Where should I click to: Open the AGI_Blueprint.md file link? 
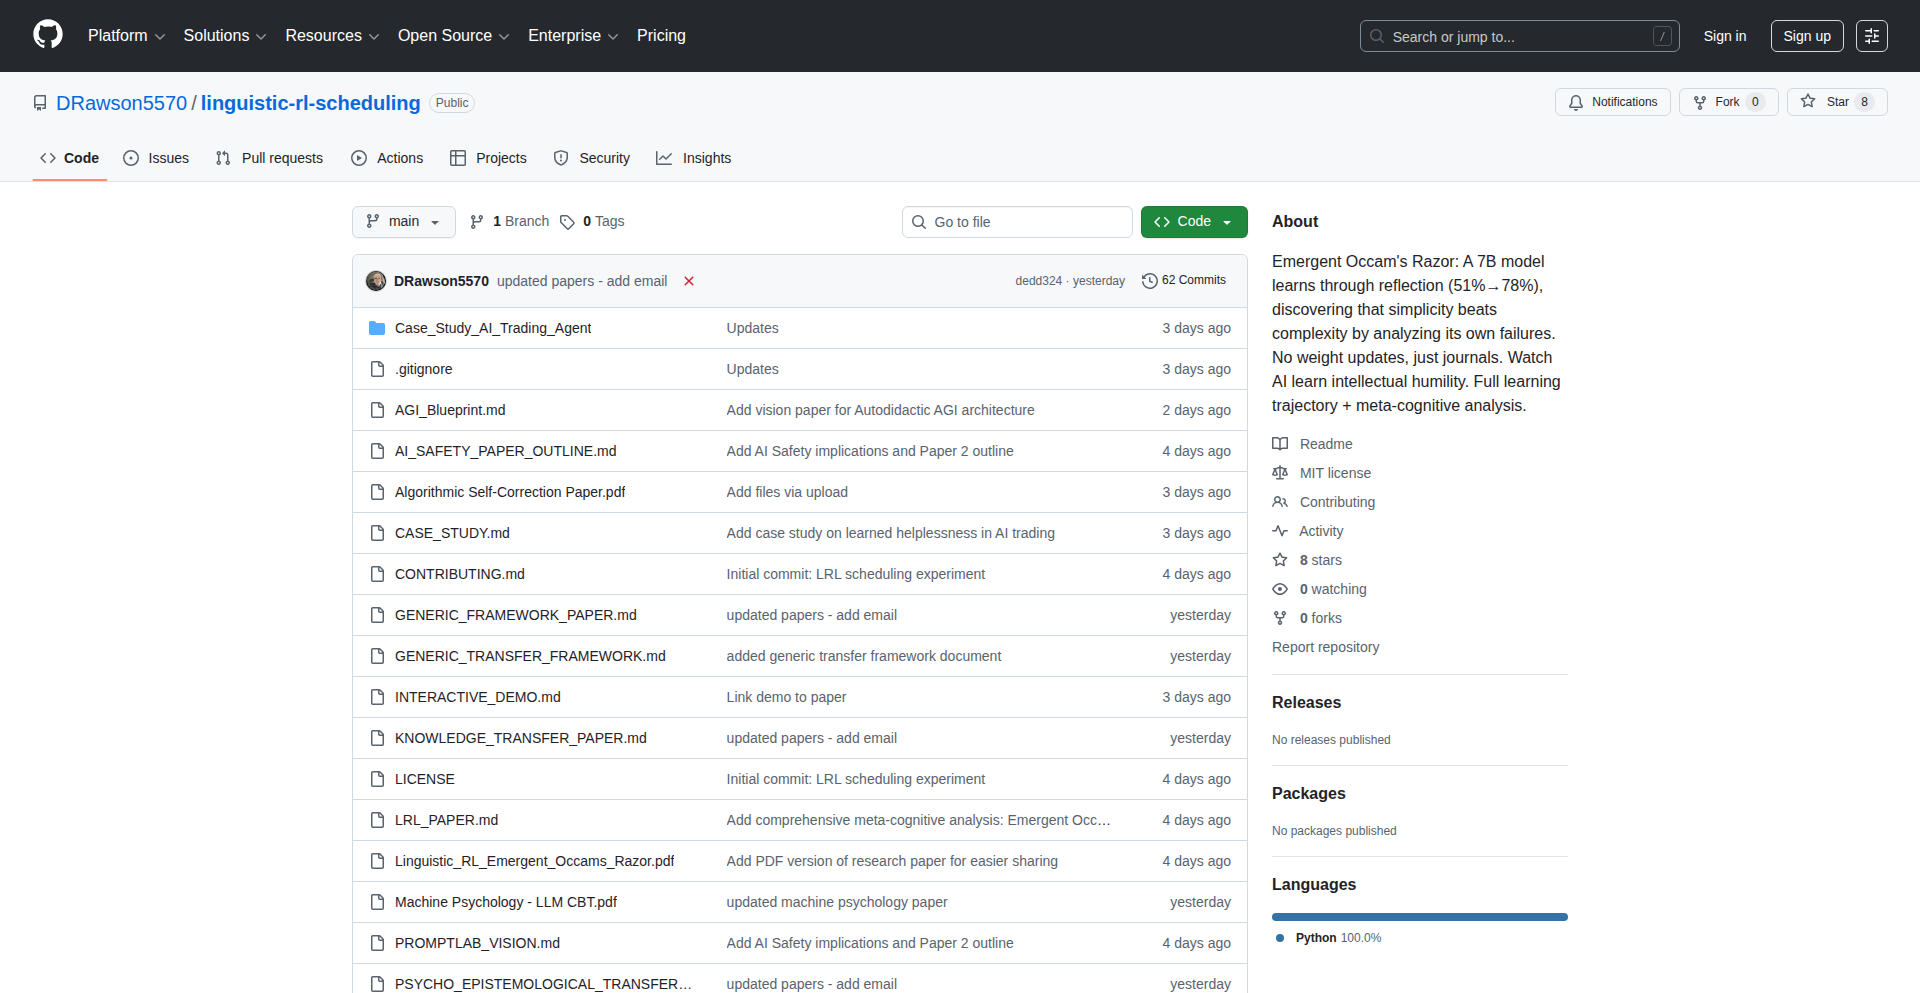click(450, 410)
